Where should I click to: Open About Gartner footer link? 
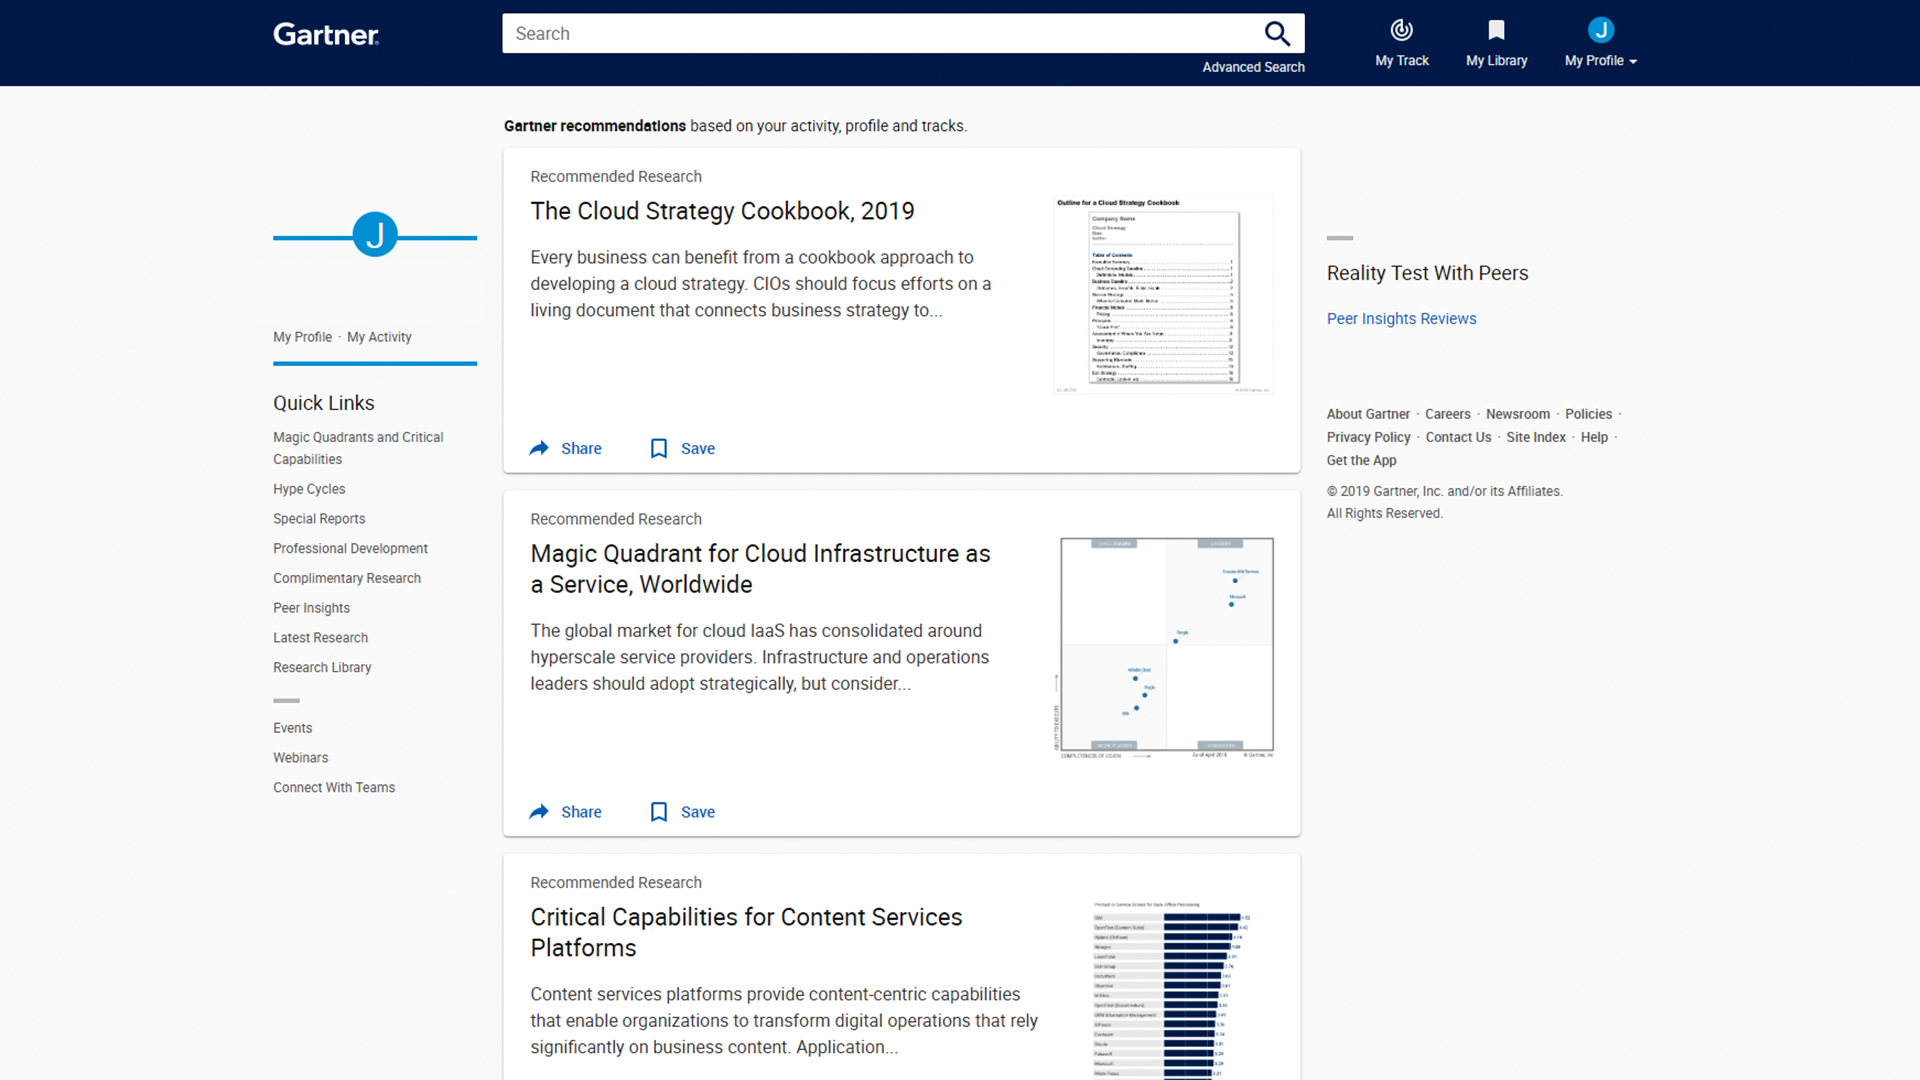coord(1368,414)
